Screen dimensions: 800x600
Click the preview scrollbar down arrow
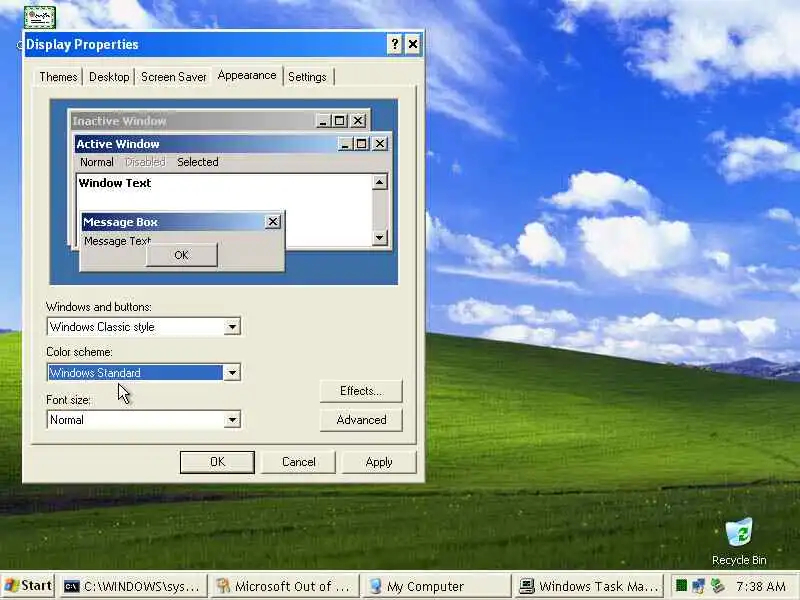pyautogui.click(x=380, y=237)
